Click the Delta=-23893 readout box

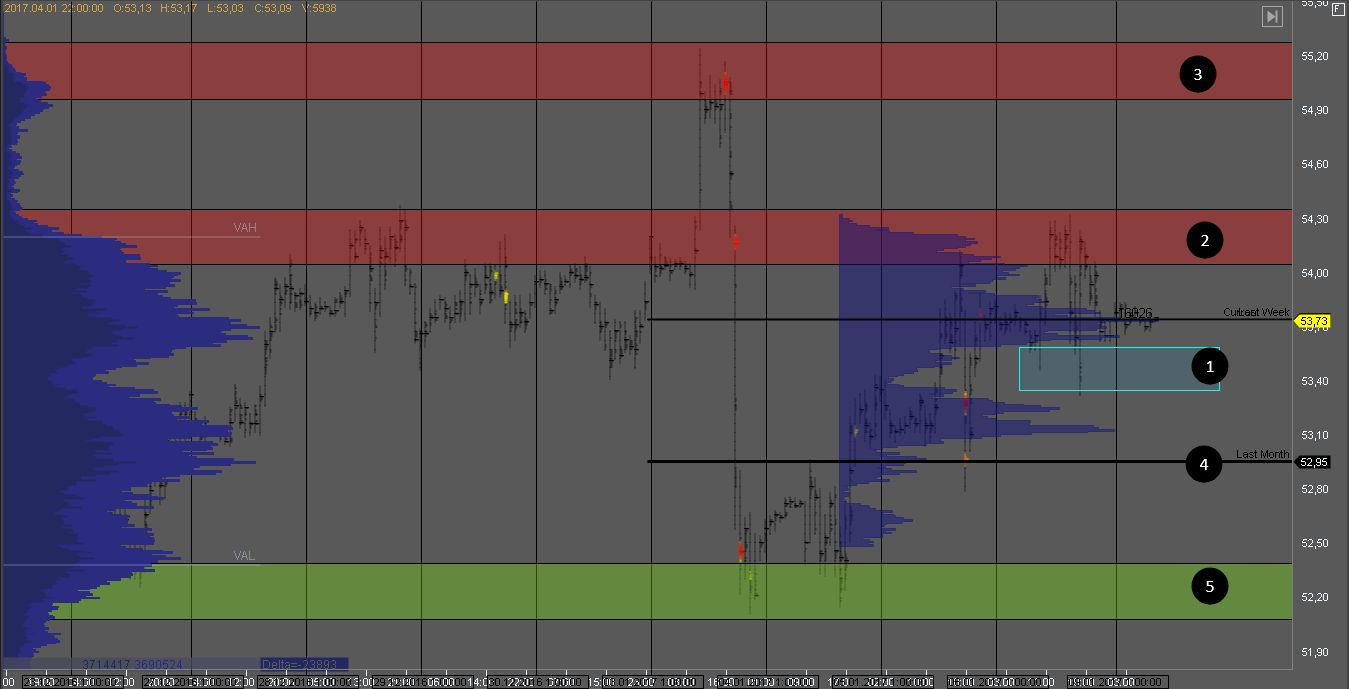click(x=303, y=664)
